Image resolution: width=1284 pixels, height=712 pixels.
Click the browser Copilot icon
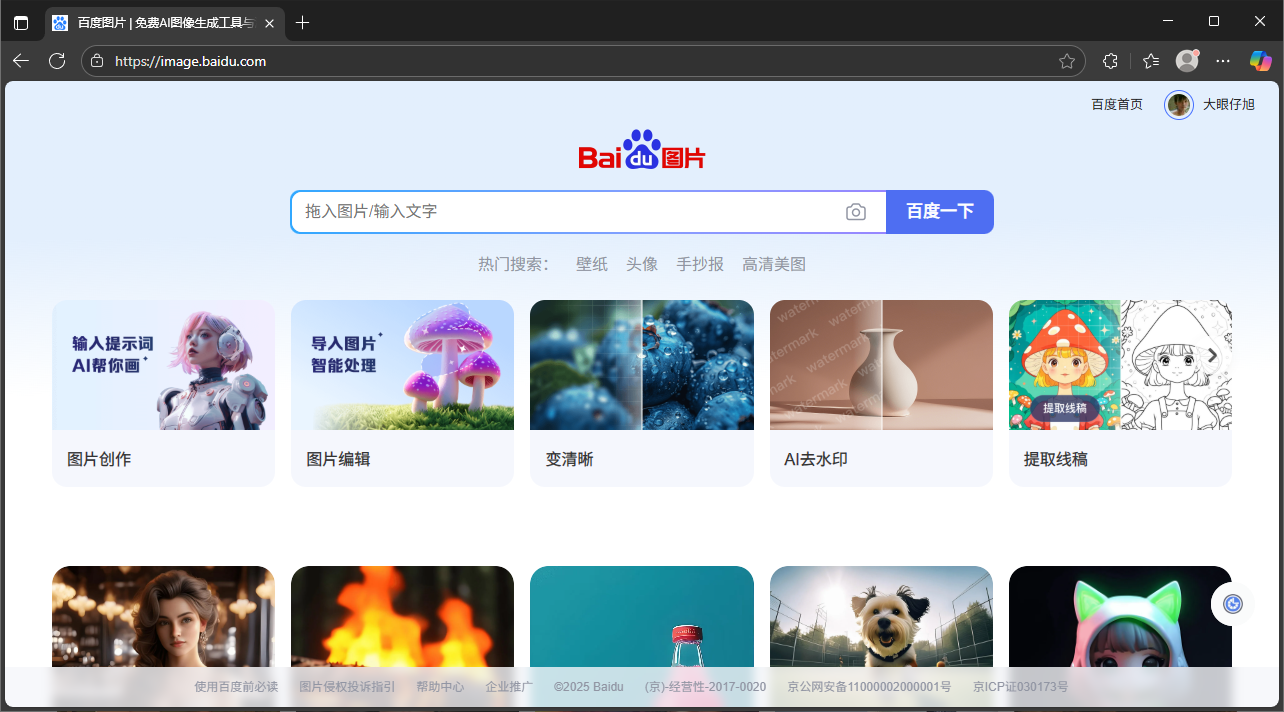pos(1259,61)
